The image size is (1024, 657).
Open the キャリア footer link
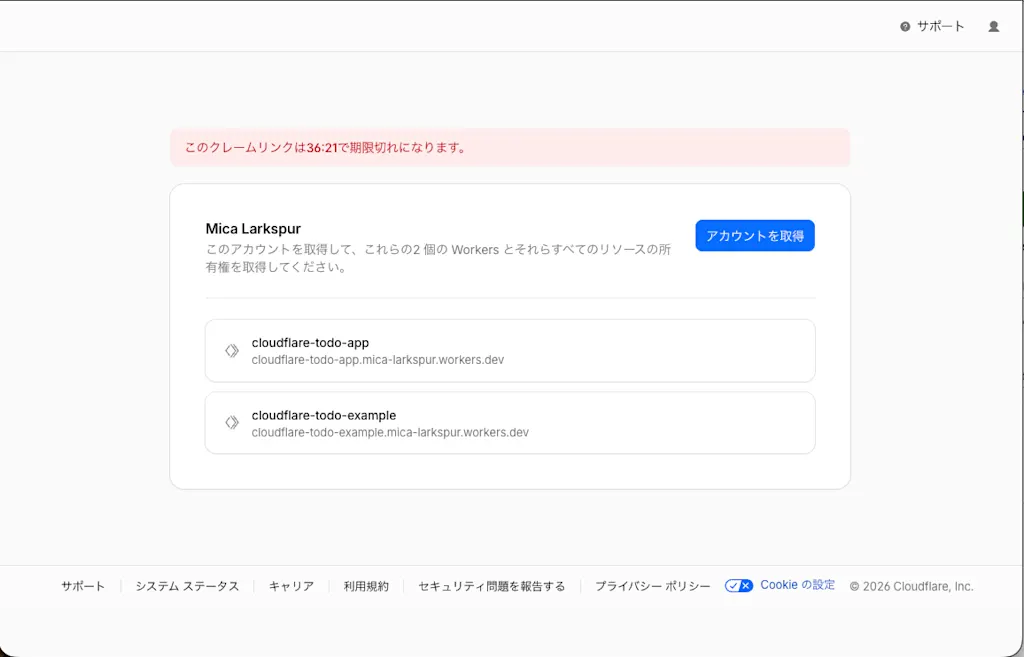point(291,586)
